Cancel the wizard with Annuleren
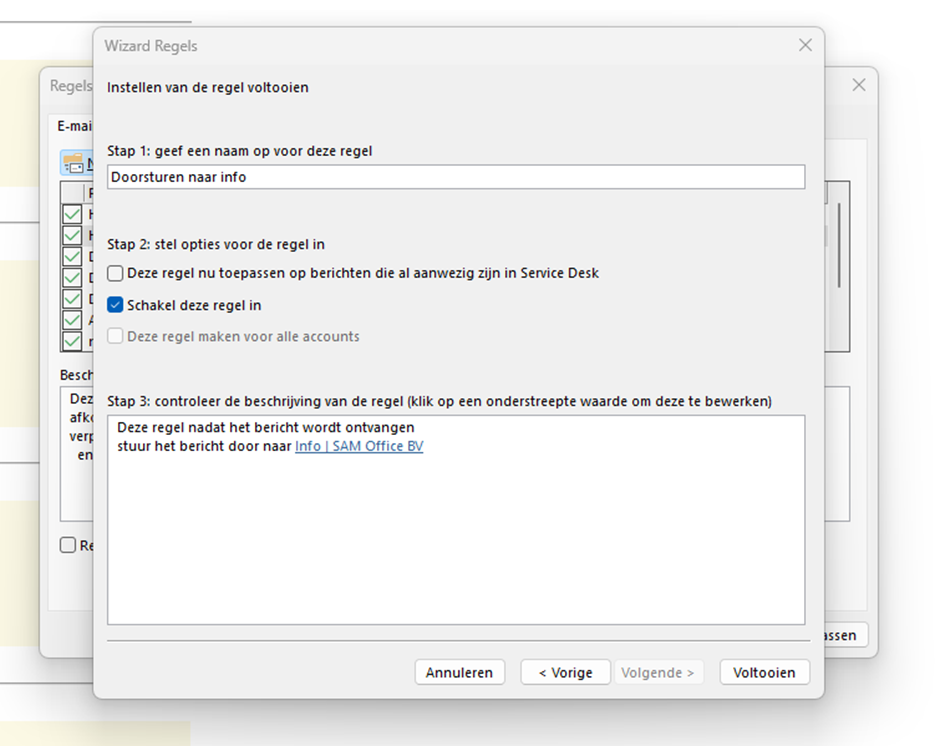 click(459, 672)
